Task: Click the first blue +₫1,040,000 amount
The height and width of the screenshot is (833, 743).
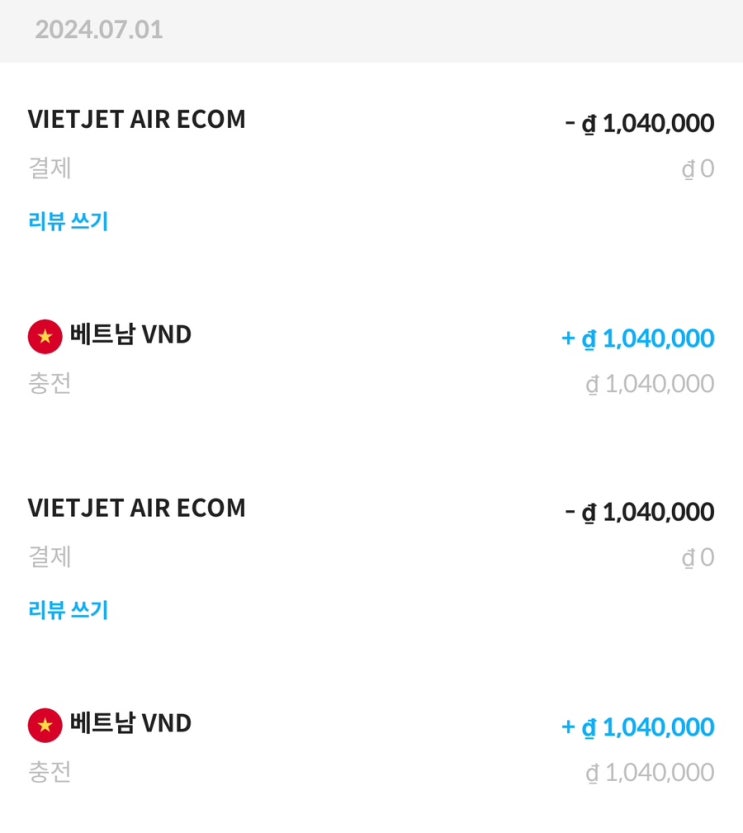Action: pos(638,338)
